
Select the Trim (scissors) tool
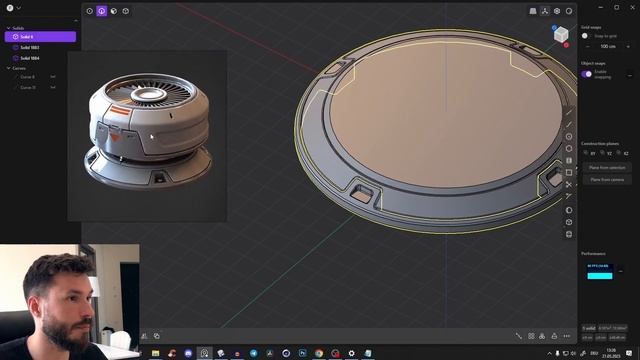pos(569,184)
